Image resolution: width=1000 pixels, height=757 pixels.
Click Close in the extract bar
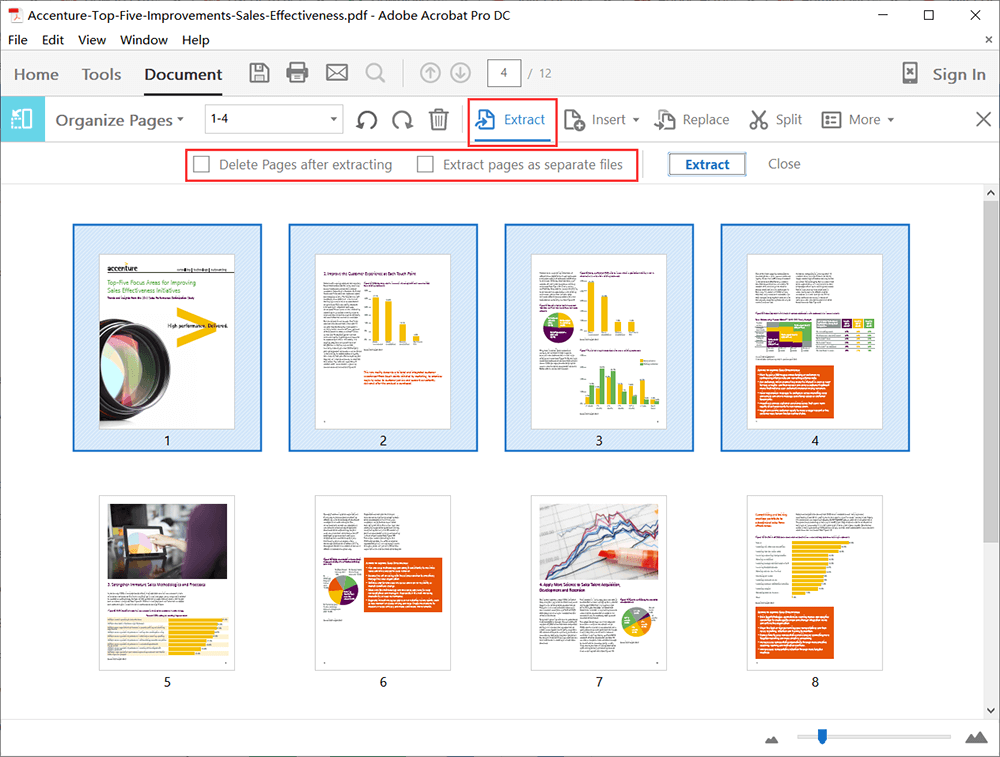[x=784, y=164]
